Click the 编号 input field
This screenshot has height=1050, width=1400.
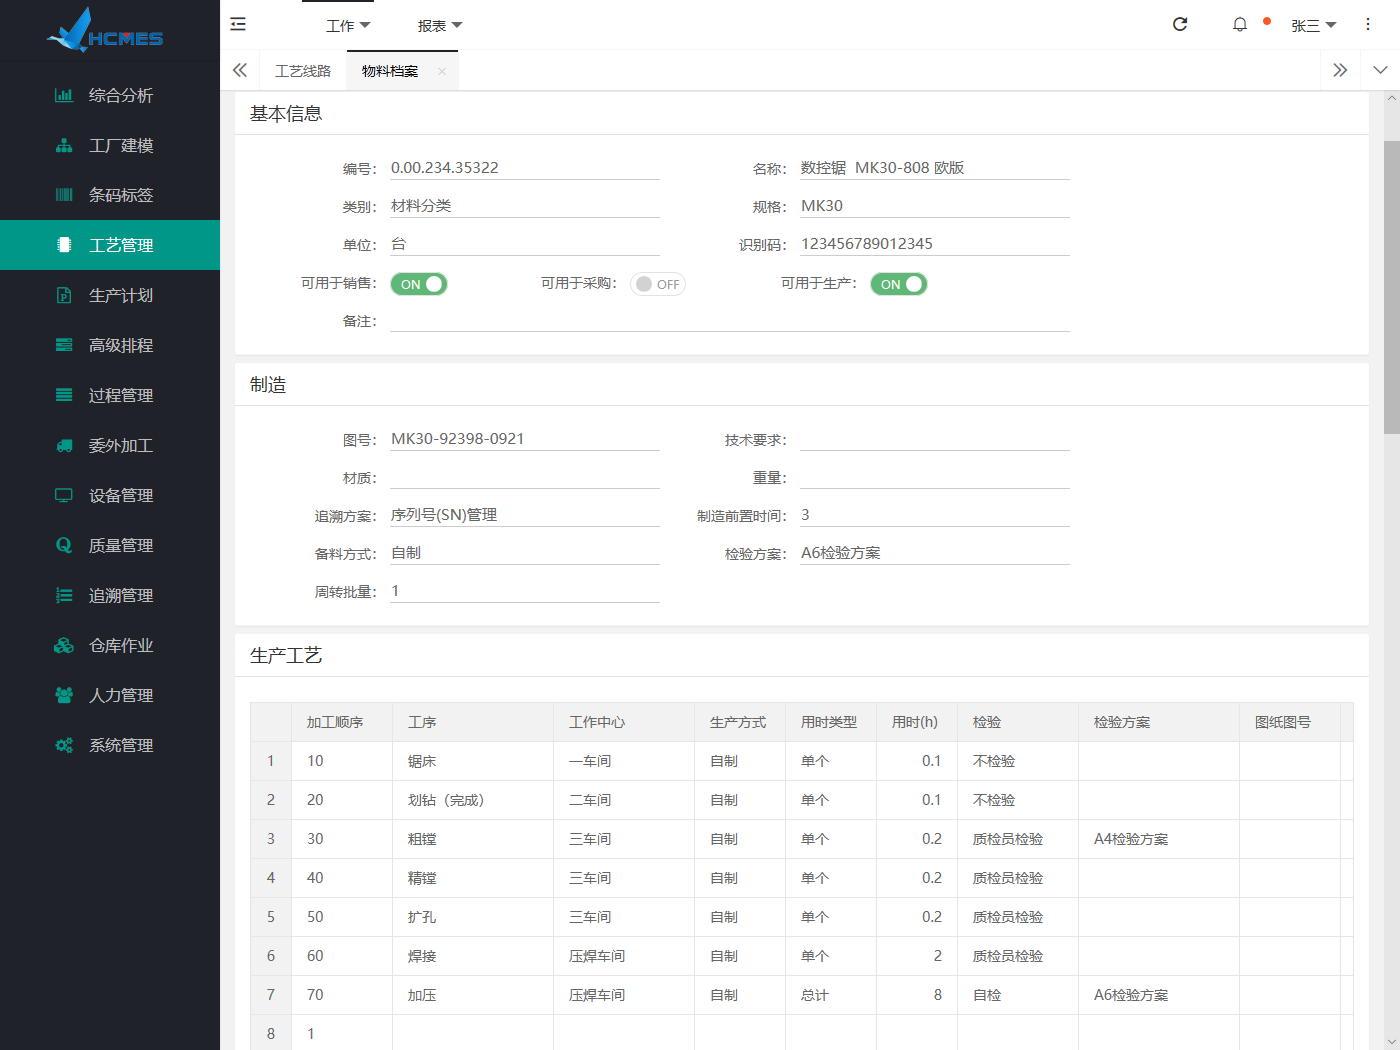[525, 168]
